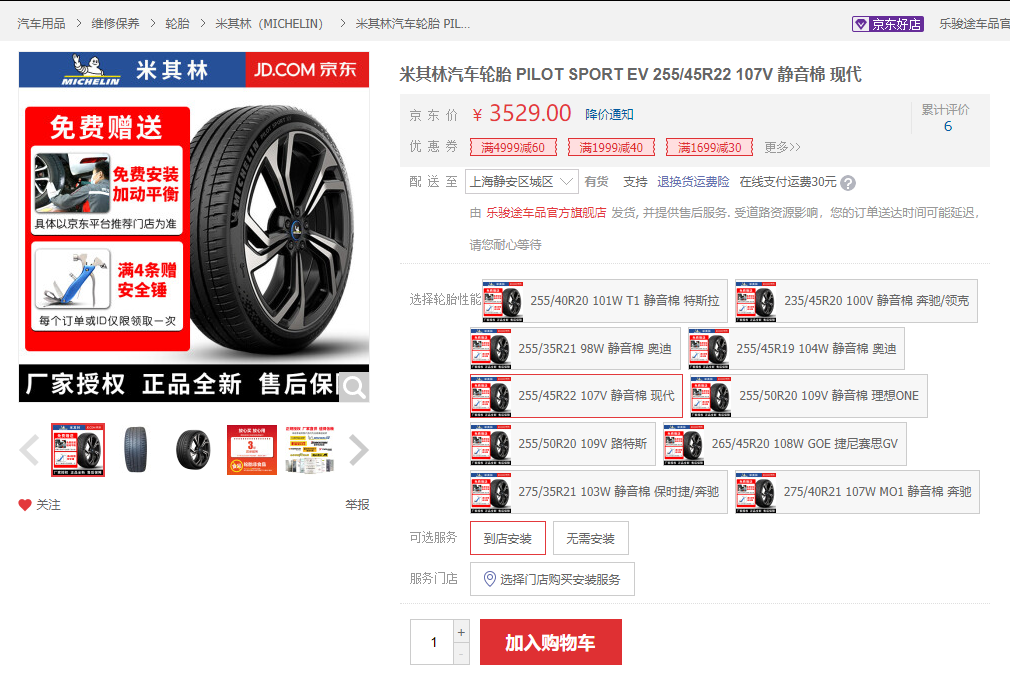Click quantity input field
Screen dimensions: 1010x685
(x=432, y=642)
